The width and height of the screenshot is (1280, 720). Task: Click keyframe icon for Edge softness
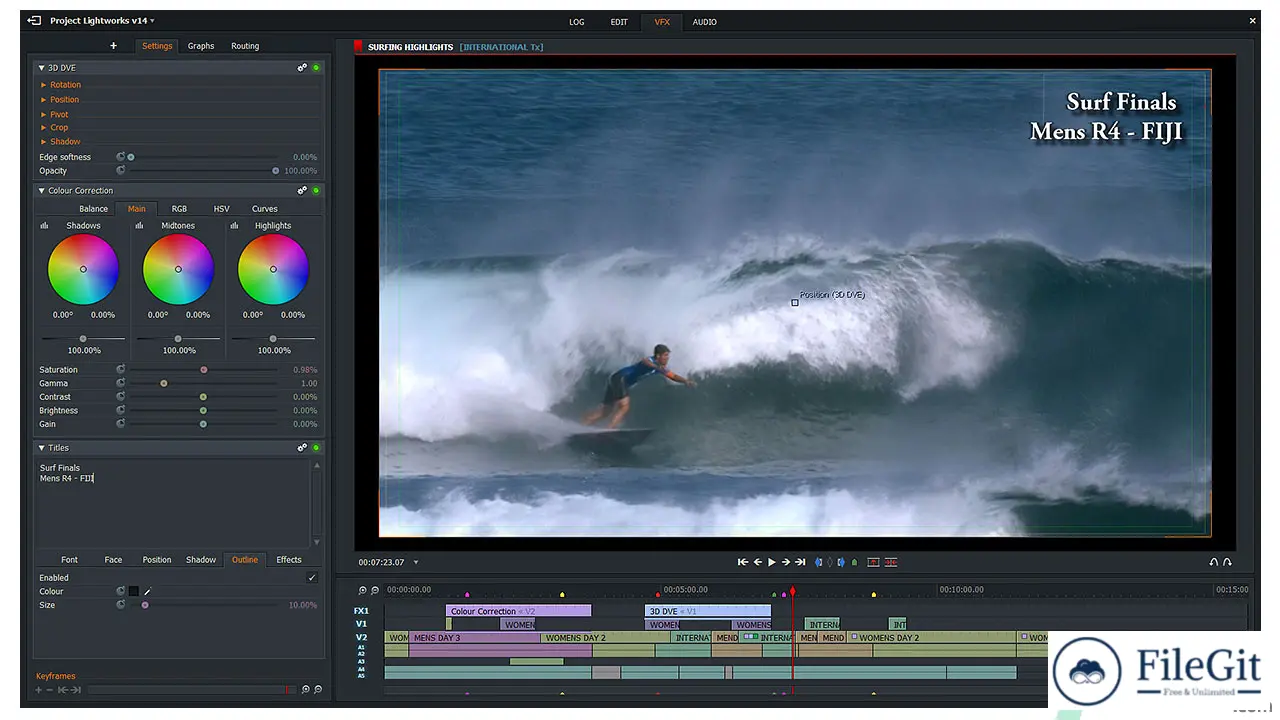(x=121, y=157)
